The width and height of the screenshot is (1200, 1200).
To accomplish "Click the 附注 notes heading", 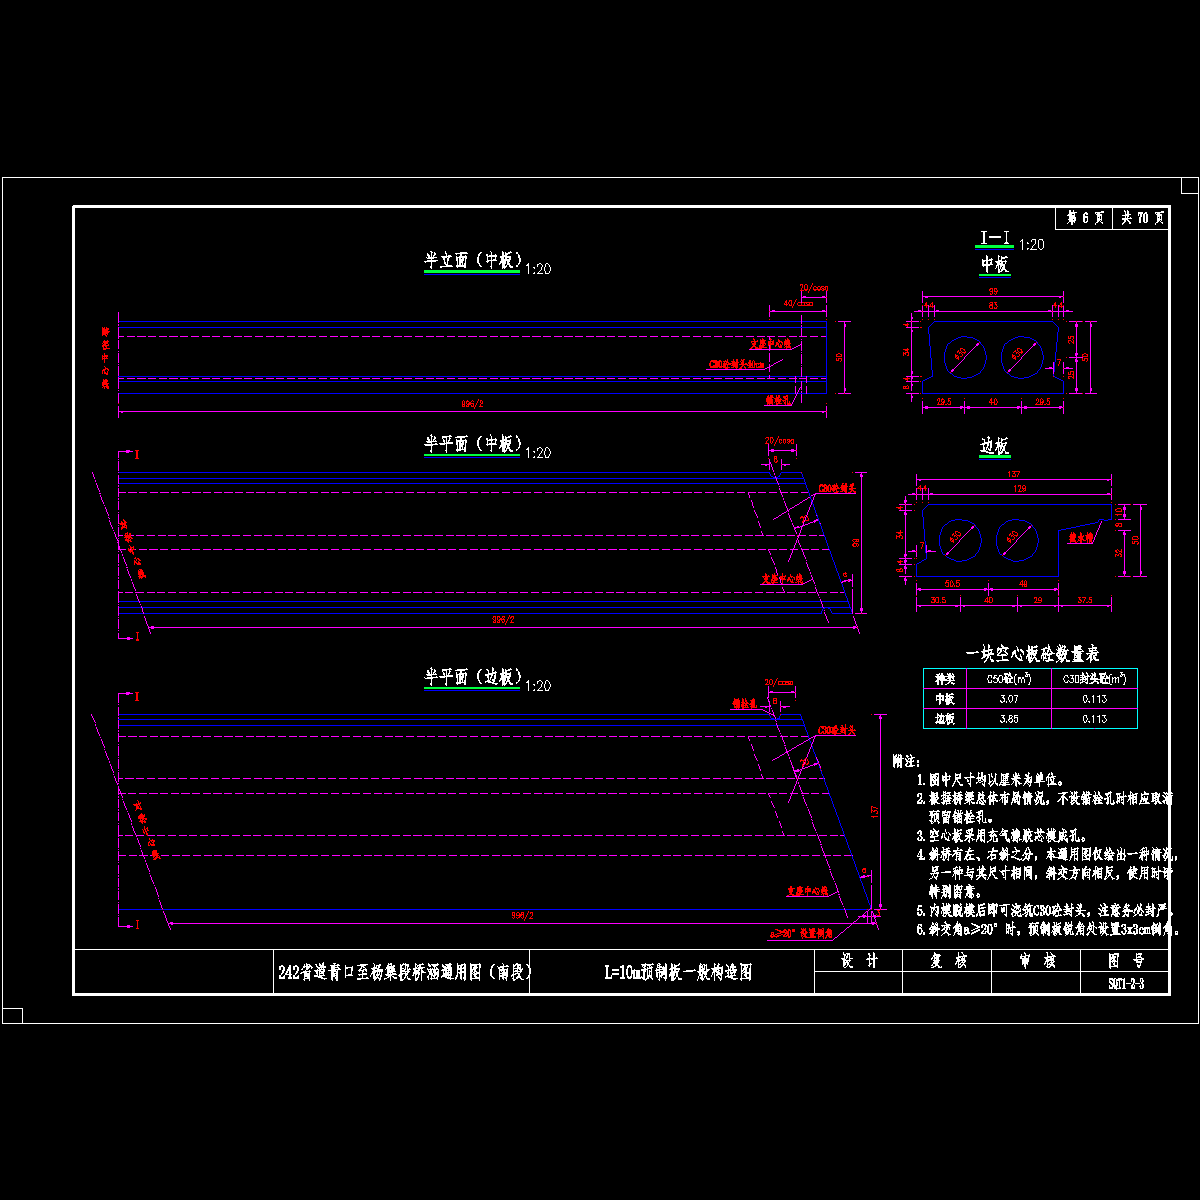I will coord(907,761).
